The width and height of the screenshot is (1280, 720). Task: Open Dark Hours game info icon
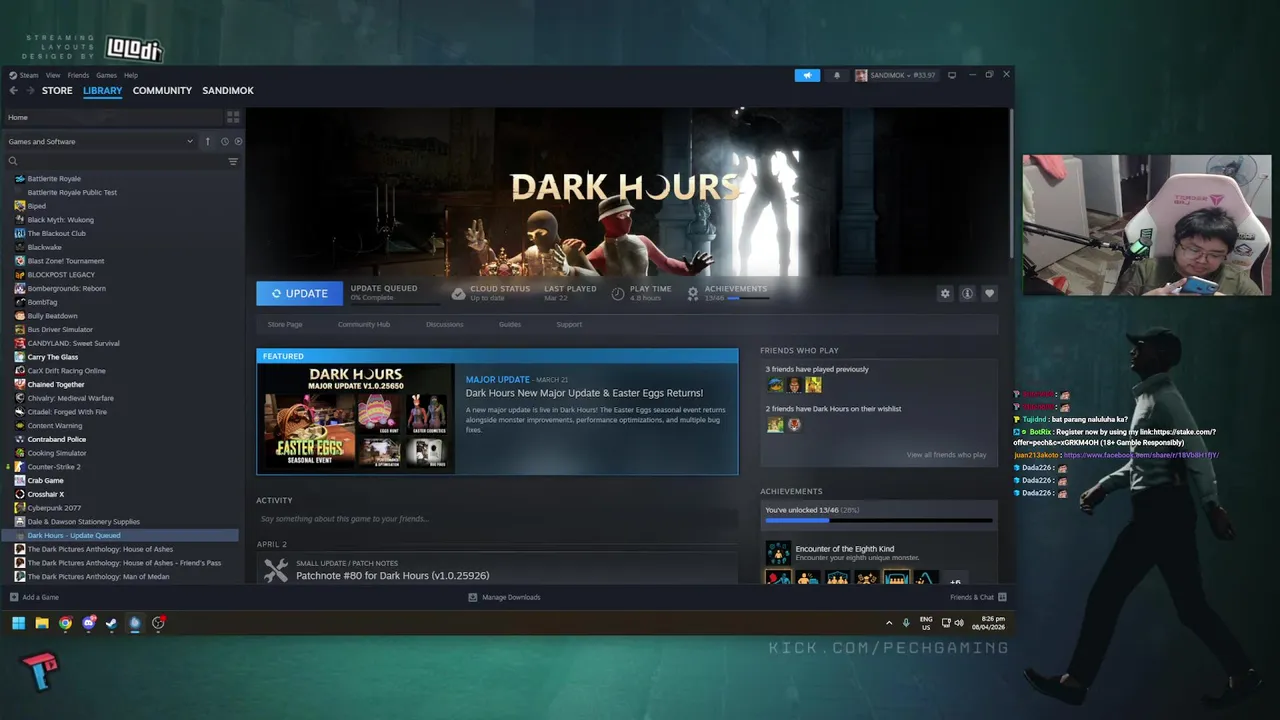pyautogui.click(x=967, y=293)
